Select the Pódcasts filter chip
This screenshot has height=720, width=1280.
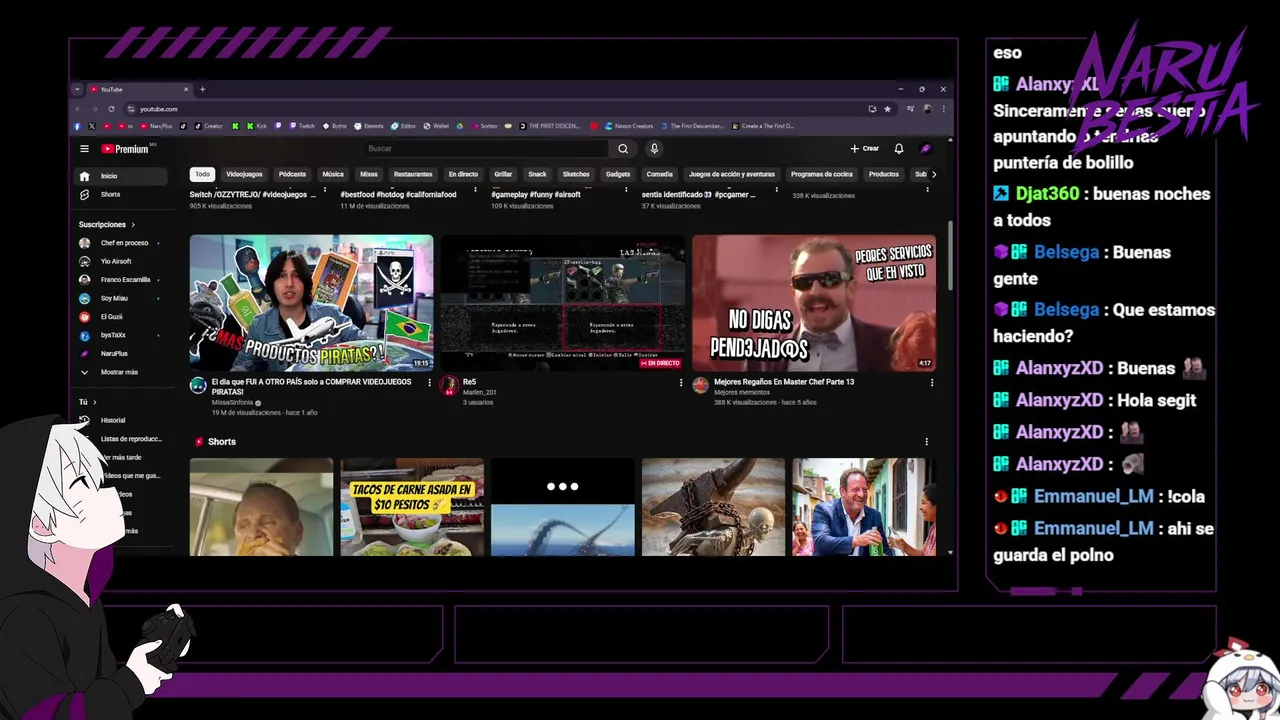292,174
